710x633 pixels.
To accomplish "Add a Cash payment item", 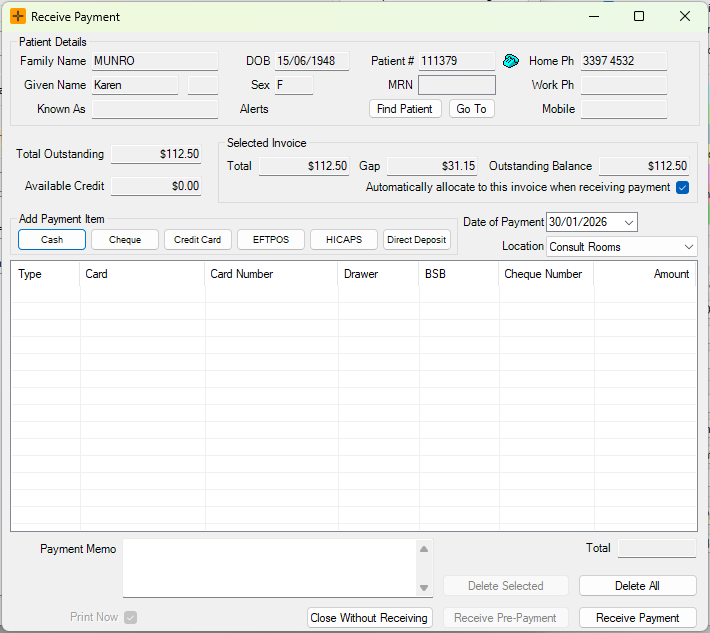I will point(52,240).
